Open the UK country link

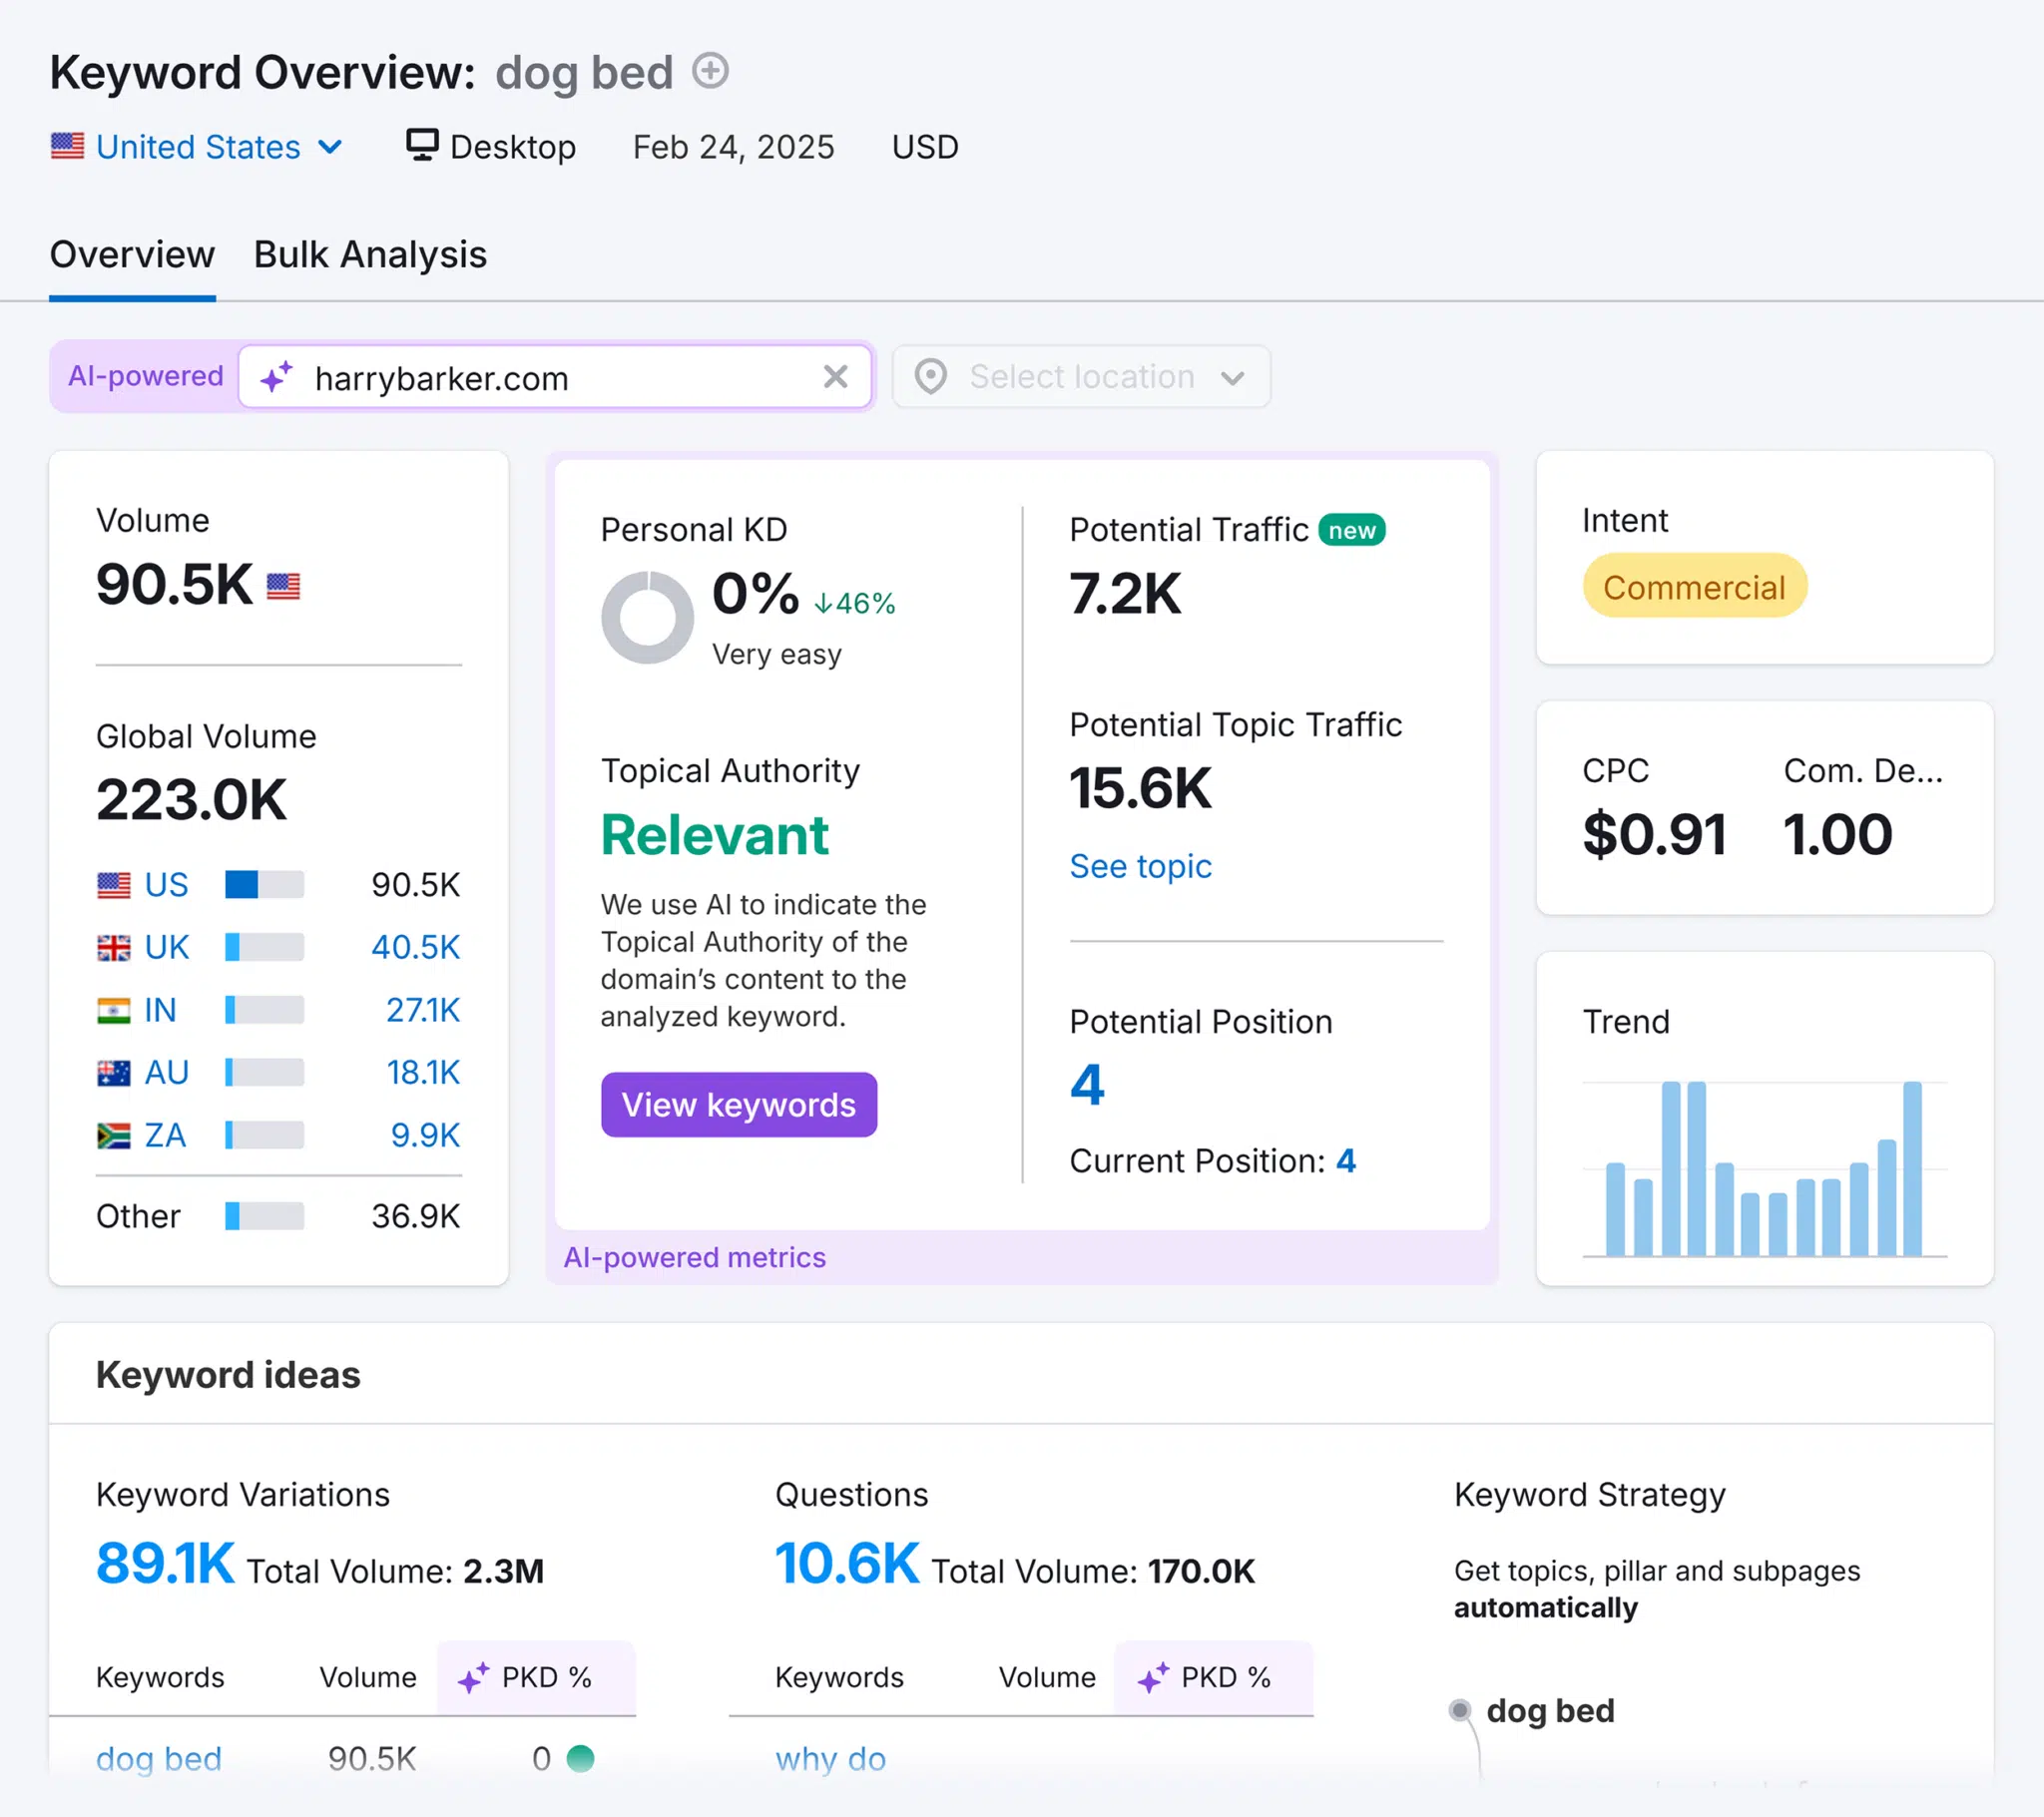pyautogui.click(x=167, y=947)
